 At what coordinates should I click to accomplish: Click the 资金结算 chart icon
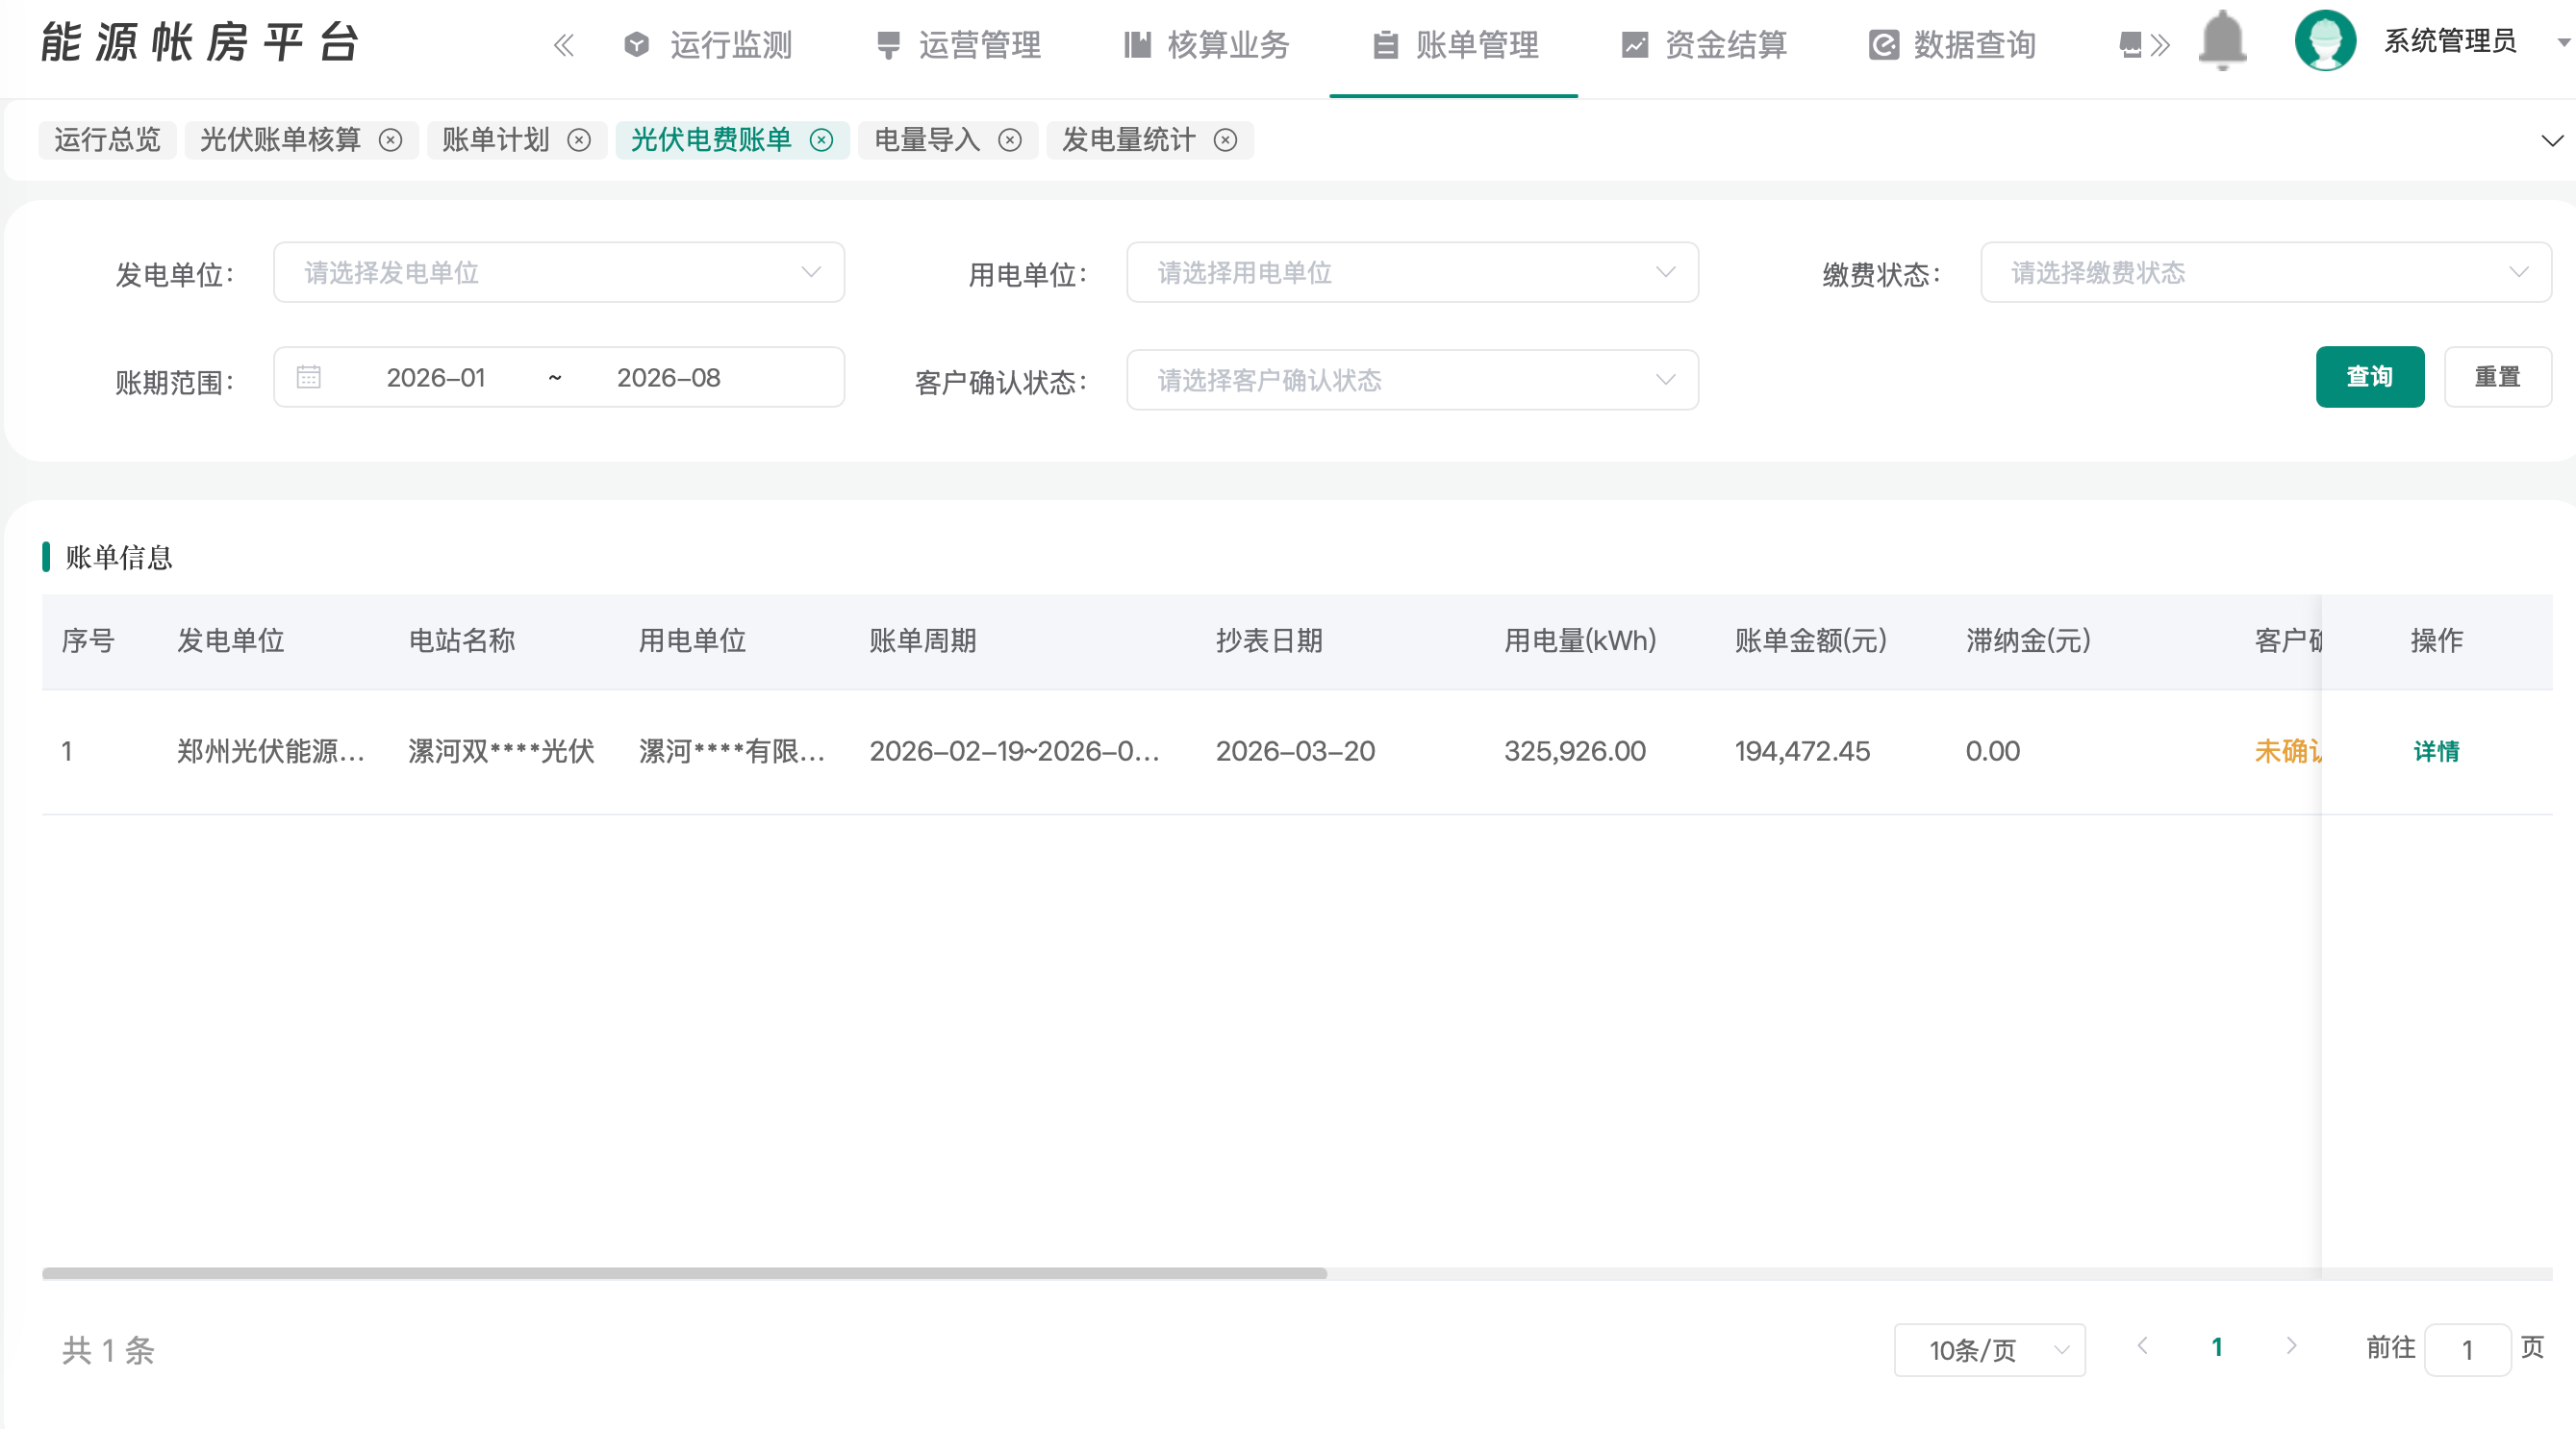coord(1635,45)
